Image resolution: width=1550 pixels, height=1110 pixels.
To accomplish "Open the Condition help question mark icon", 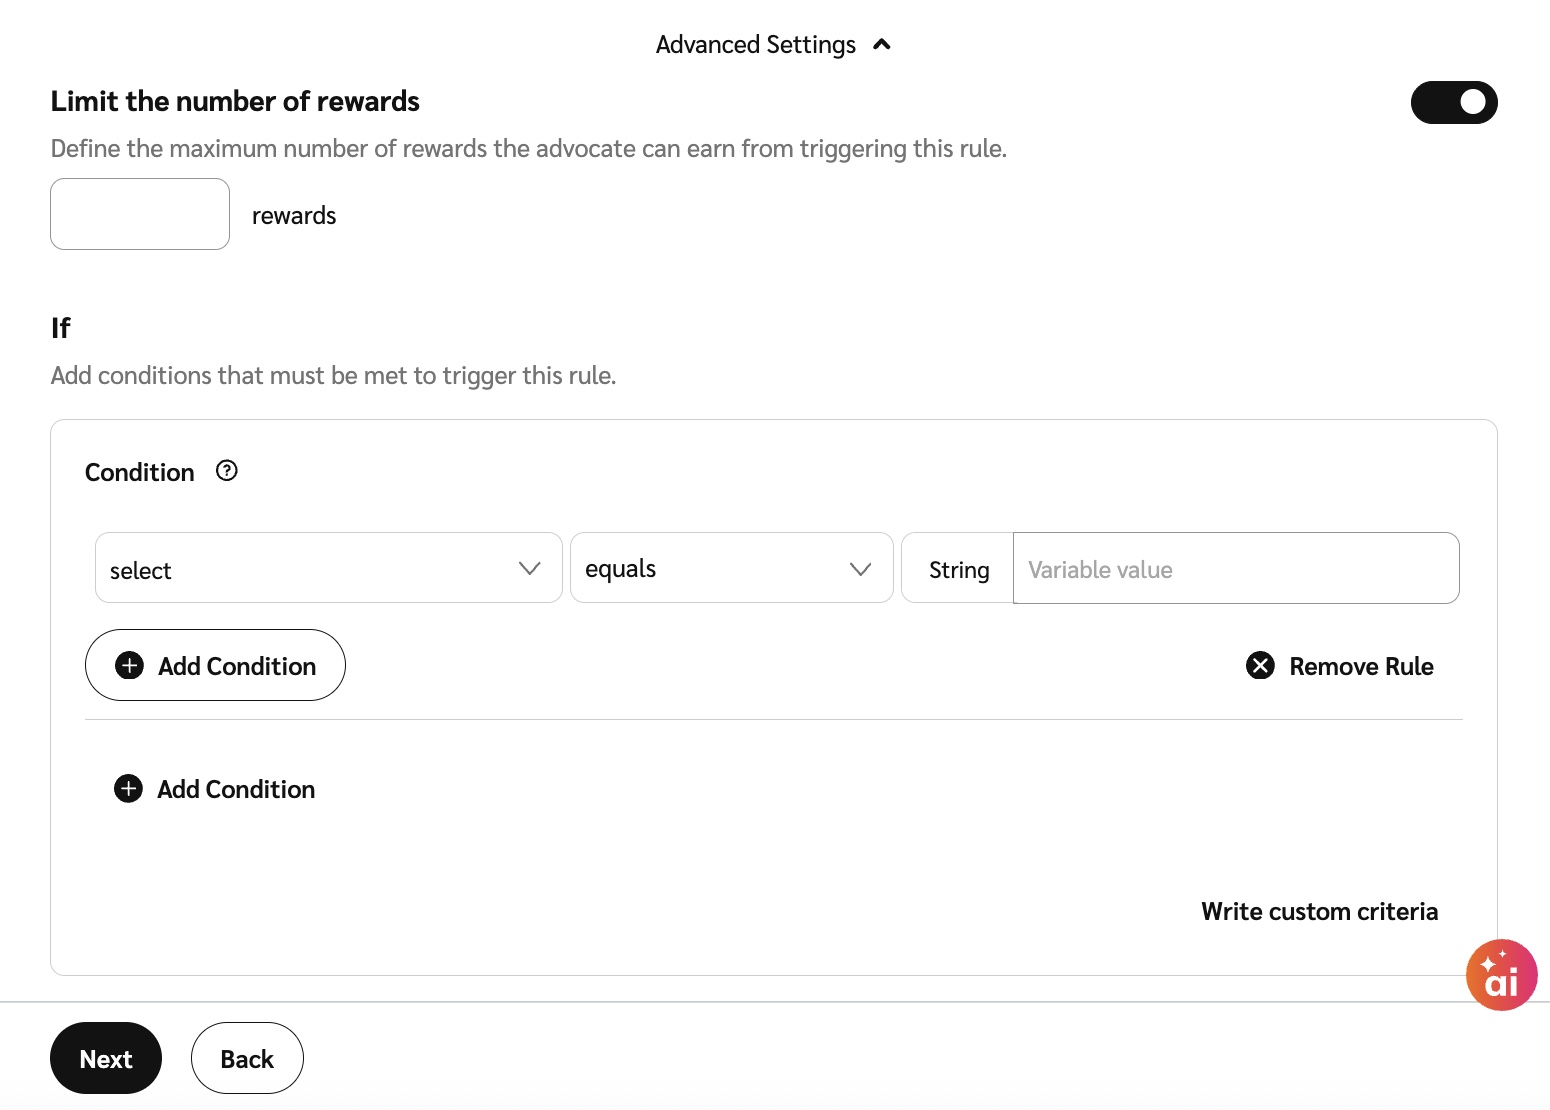I will 227,471.
